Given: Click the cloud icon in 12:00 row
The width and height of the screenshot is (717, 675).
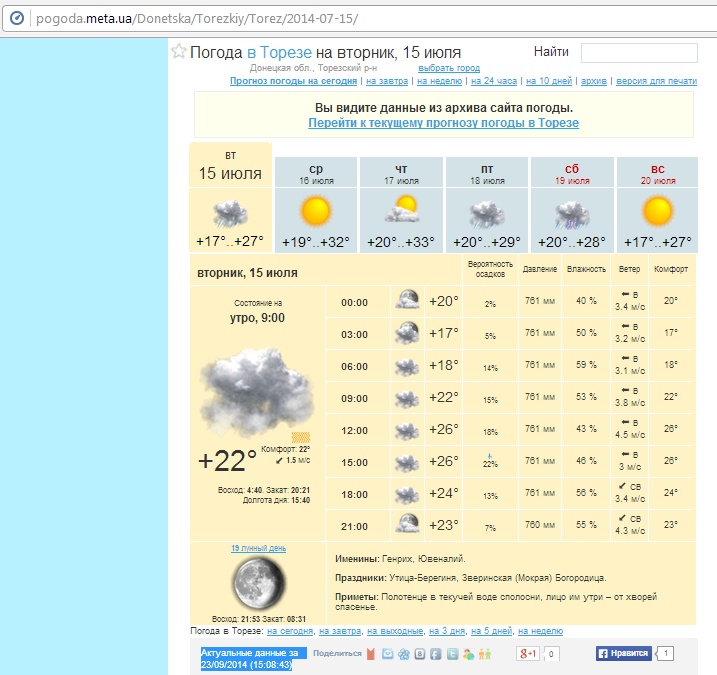Looking at the screenshot, I should click(x=407, y=431).
